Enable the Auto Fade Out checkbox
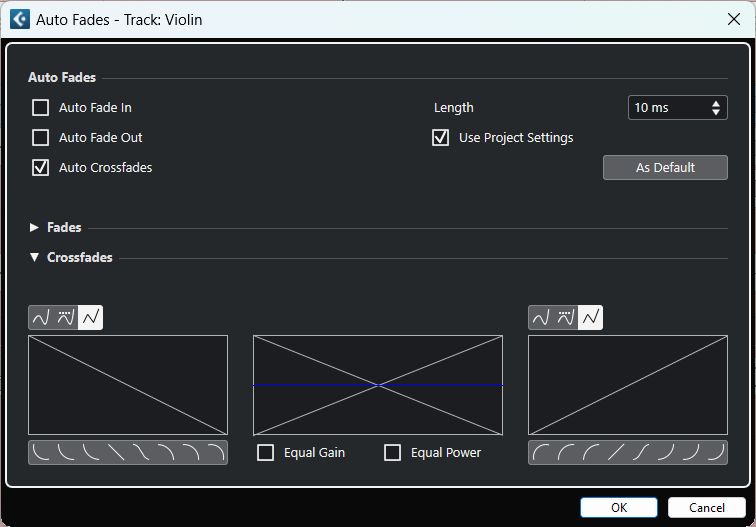The width and height of the screenshot is (756, 527). coord(41,138)
